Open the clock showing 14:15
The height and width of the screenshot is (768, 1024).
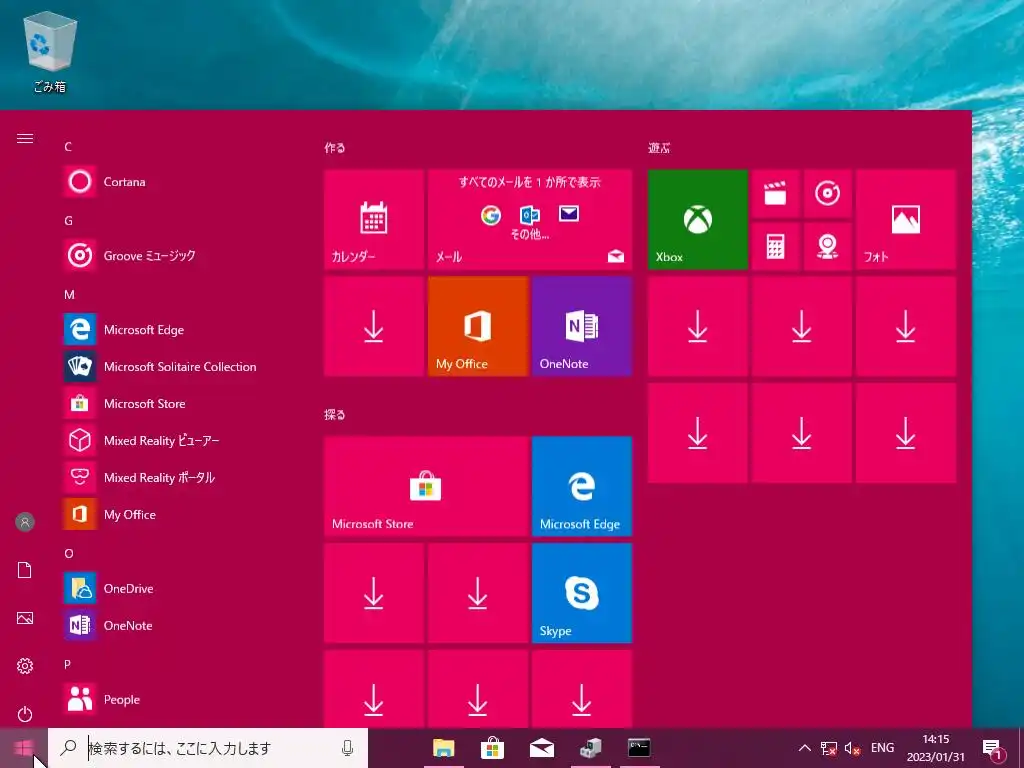tap(935, 748)
